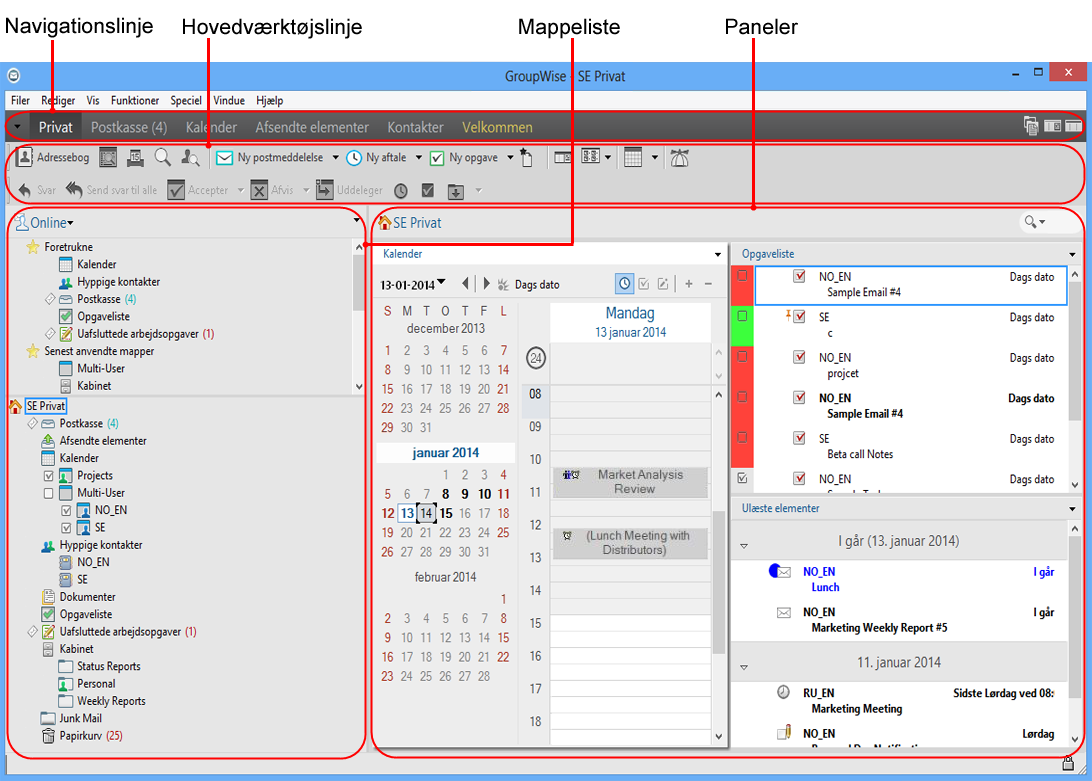
Task: Toggle the NO_EN sub-calendar checkbox
Action: (67, 511)
